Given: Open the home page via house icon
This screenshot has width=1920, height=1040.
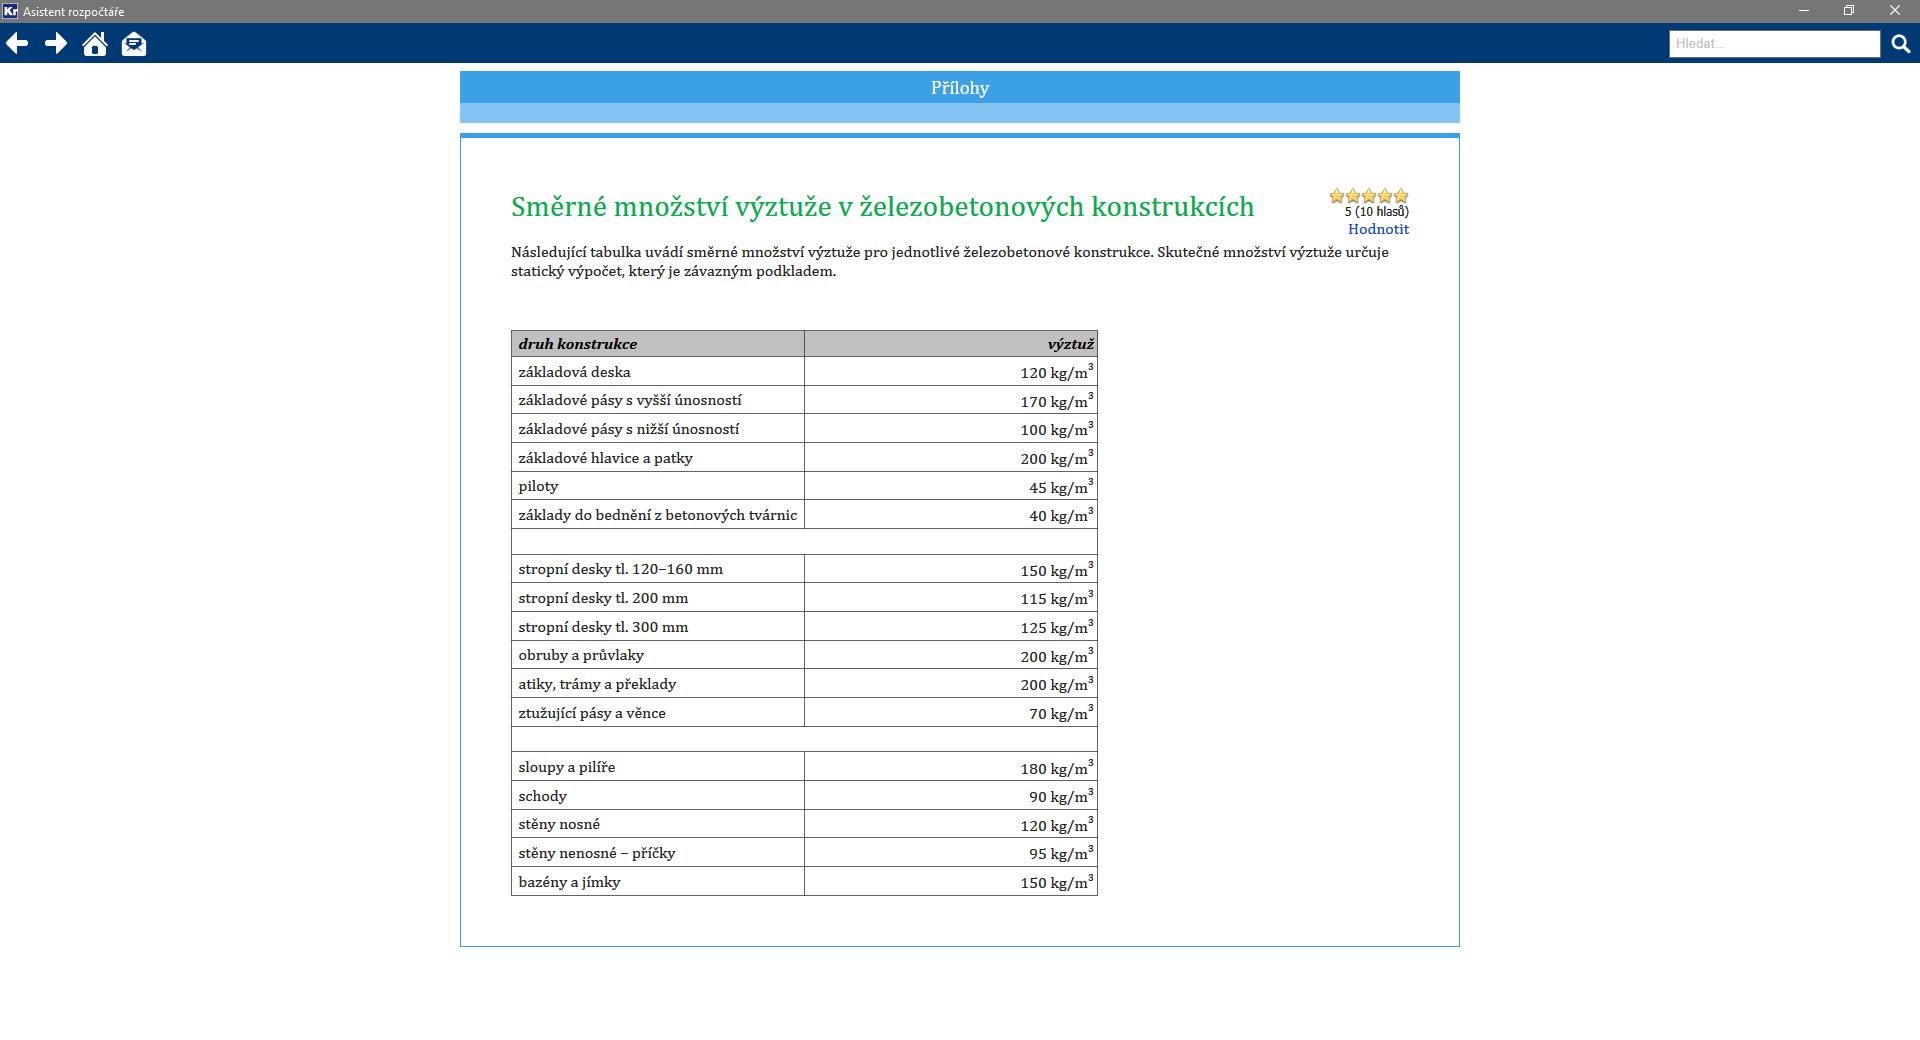Looking at the screenshot, I should (95, 44).
